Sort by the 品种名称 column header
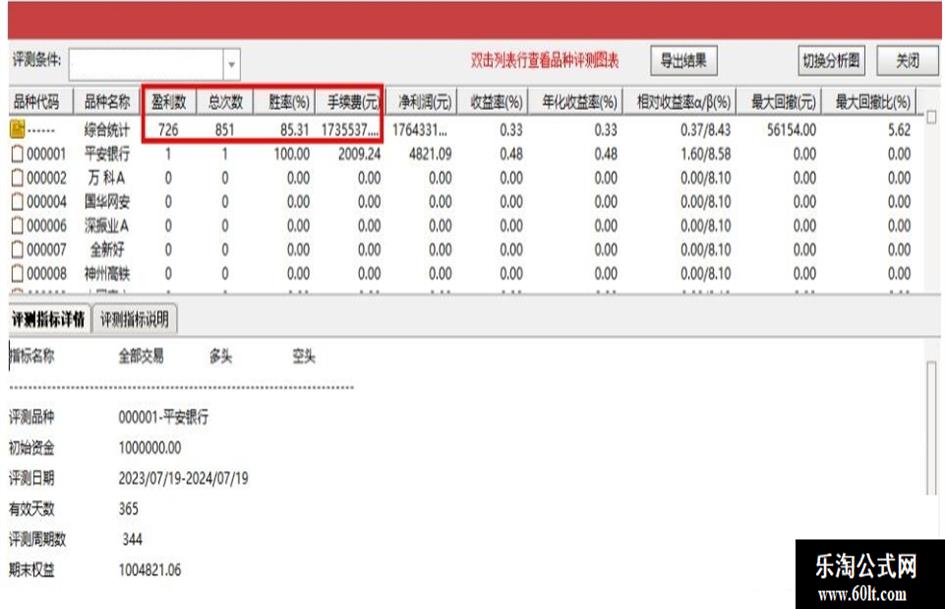Image resolution: width=945 pixels, height=609 pixels. pyautogui.click(x=107, y=102)
